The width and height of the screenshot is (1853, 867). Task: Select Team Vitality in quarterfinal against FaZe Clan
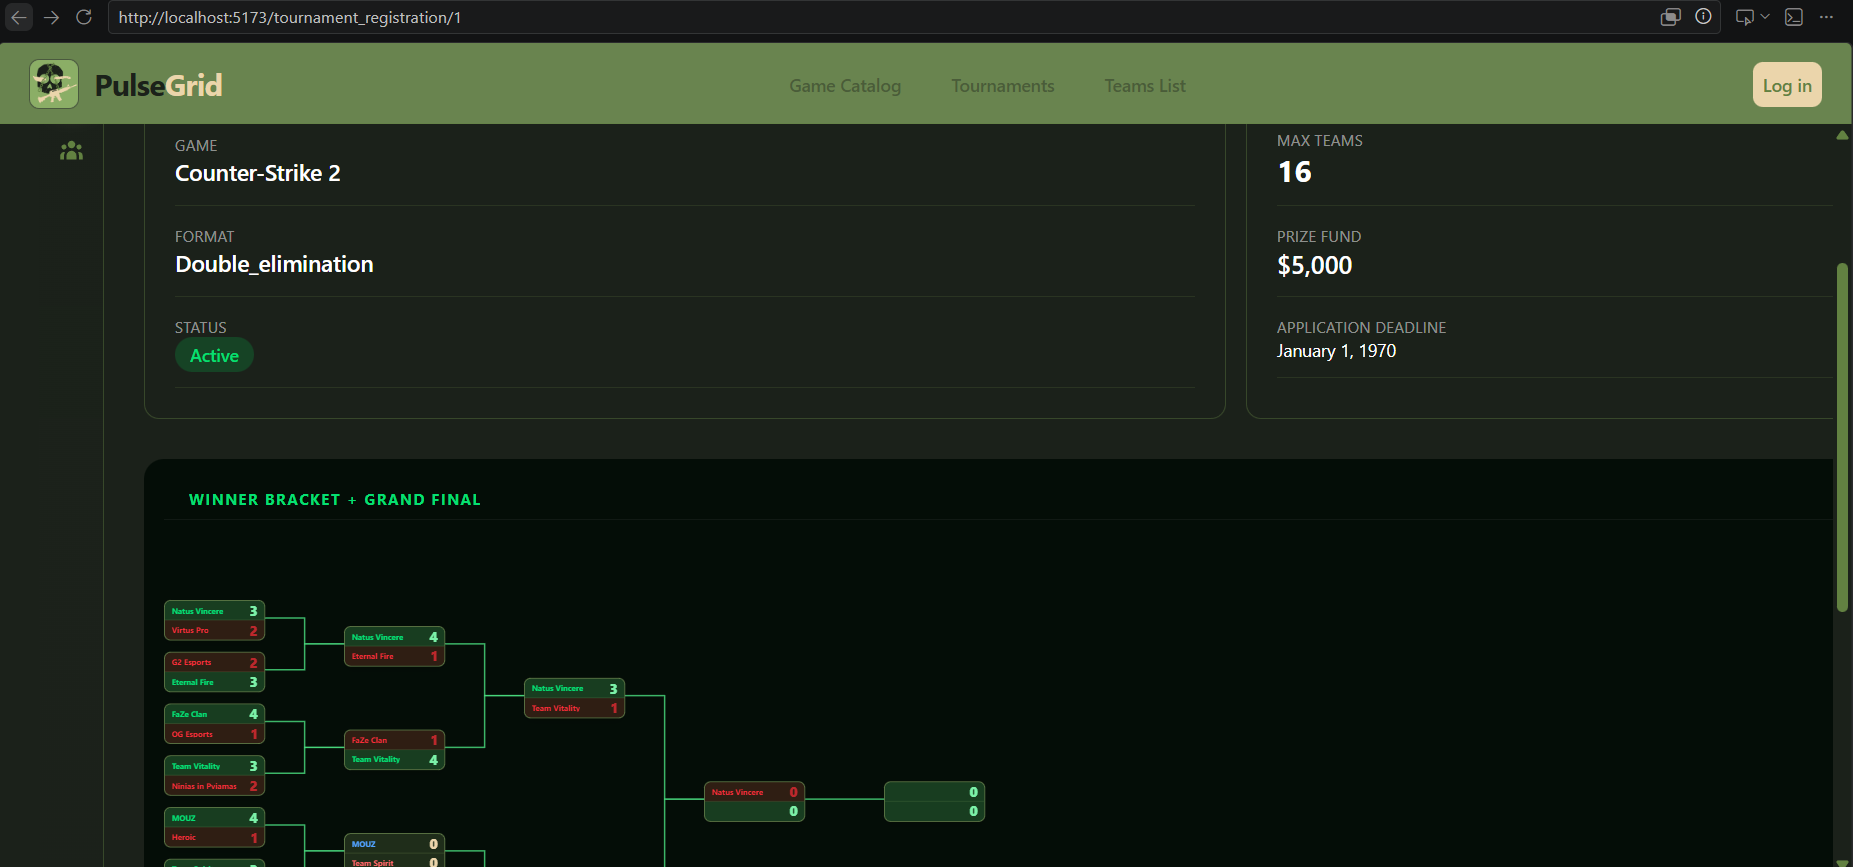[394, 759]
